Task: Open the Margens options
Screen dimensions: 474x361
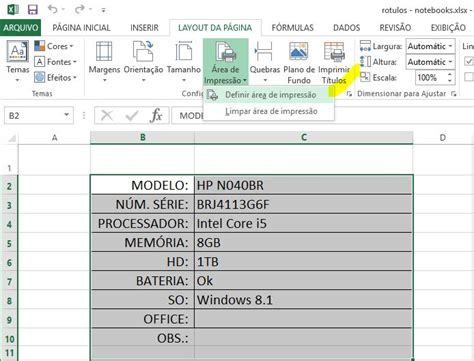Action: click(104, 61)
